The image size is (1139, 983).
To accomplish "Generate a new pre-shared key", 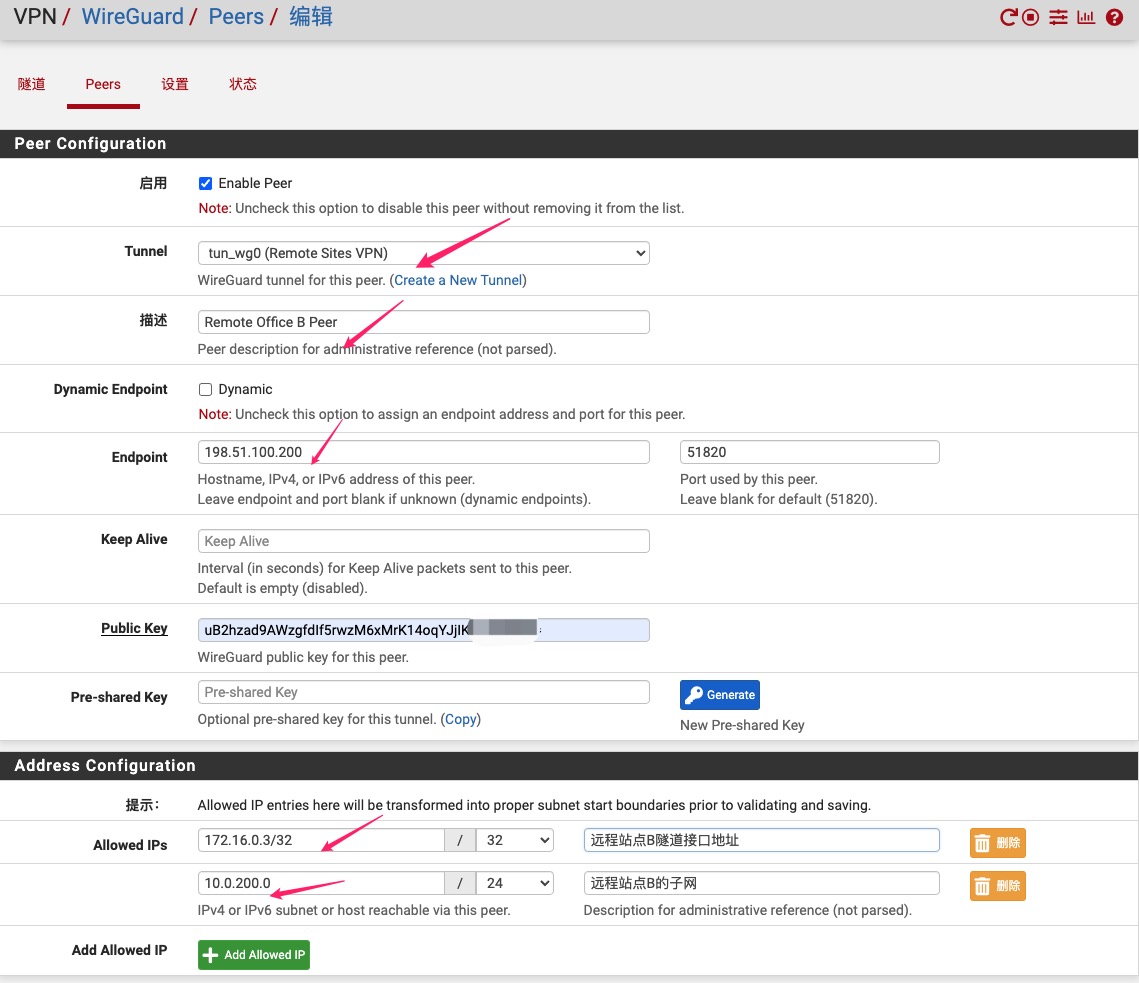I will tap(720, 694).
